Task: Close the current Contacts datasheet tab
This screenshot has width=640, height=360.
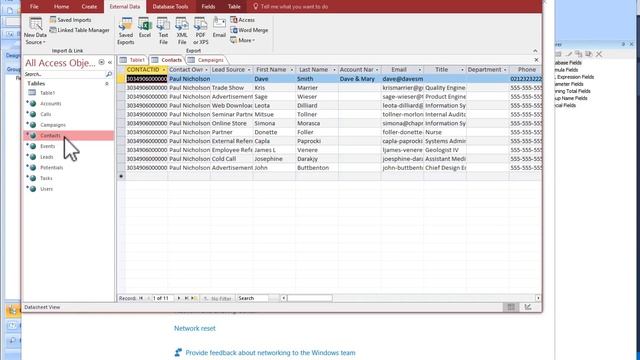Action: pyautogui.click(x=536, y=60)
